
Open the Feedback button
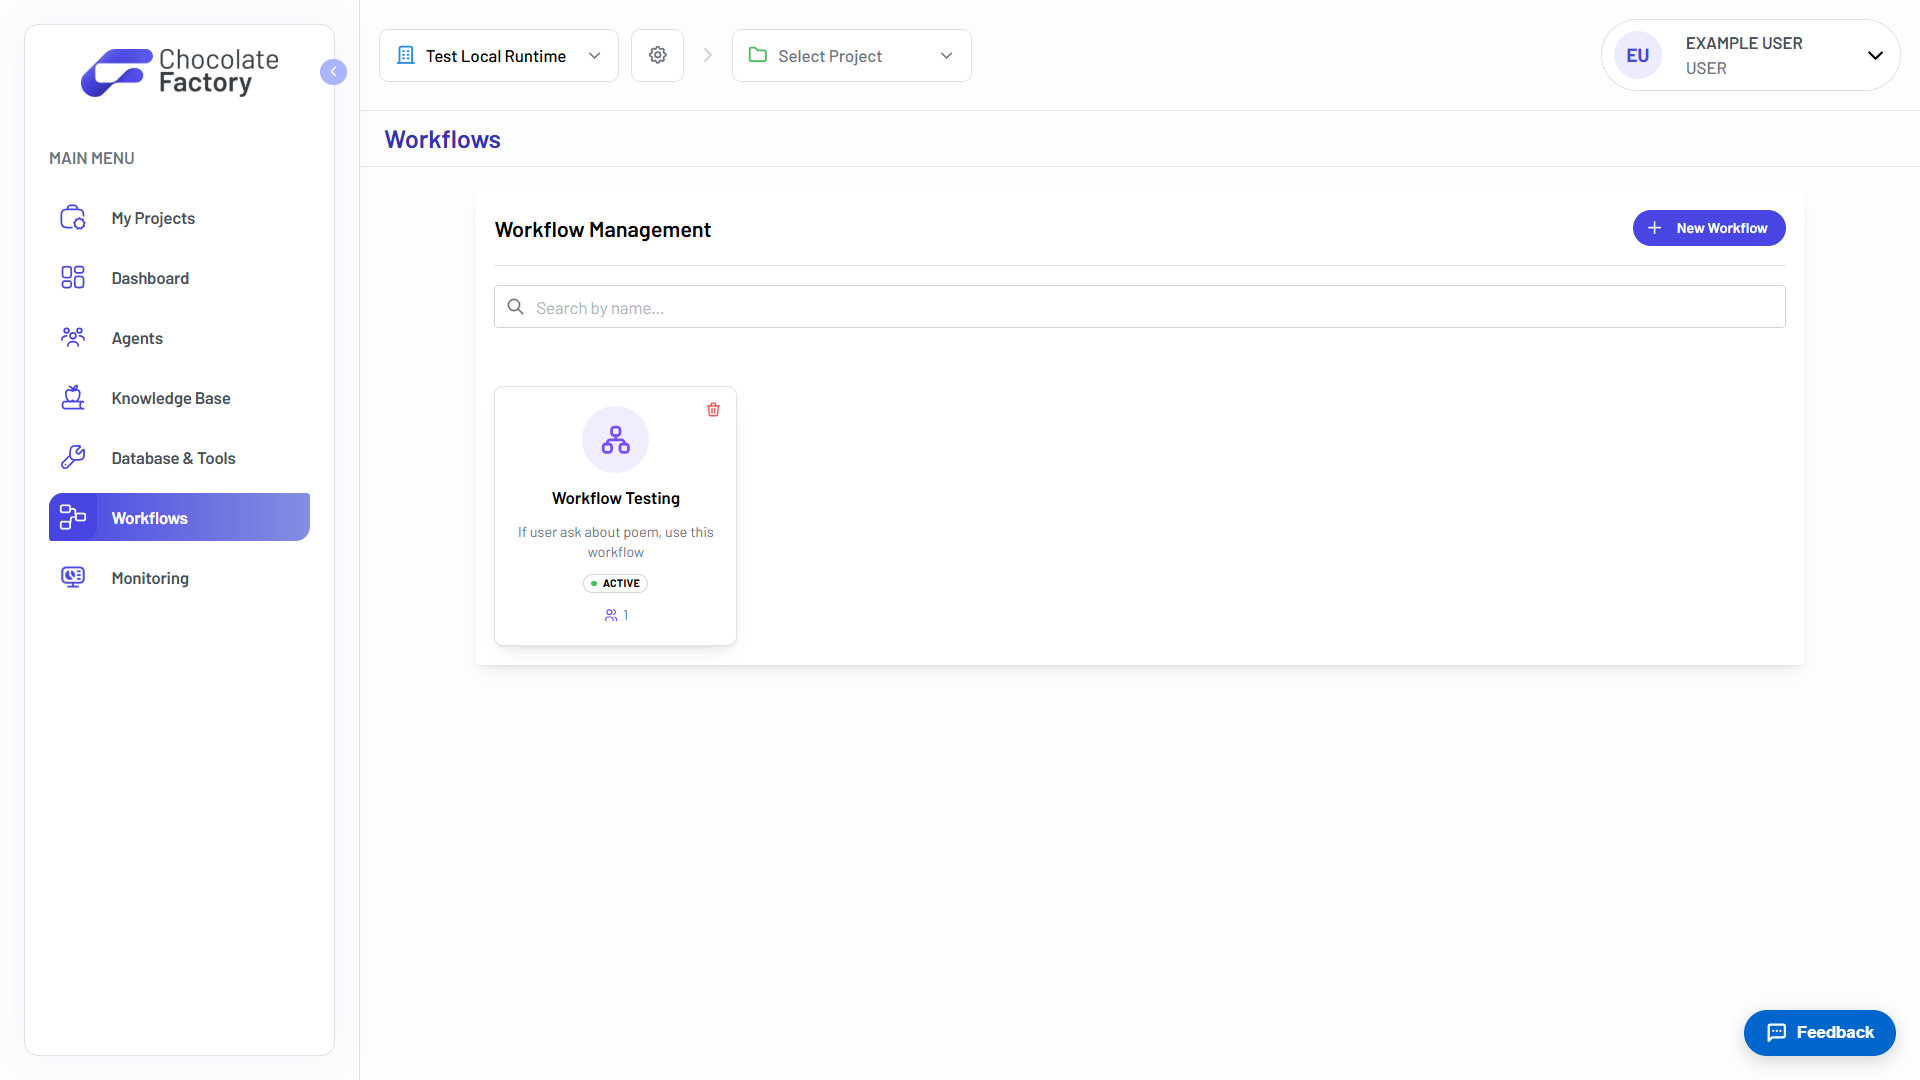(1819, 1032)
